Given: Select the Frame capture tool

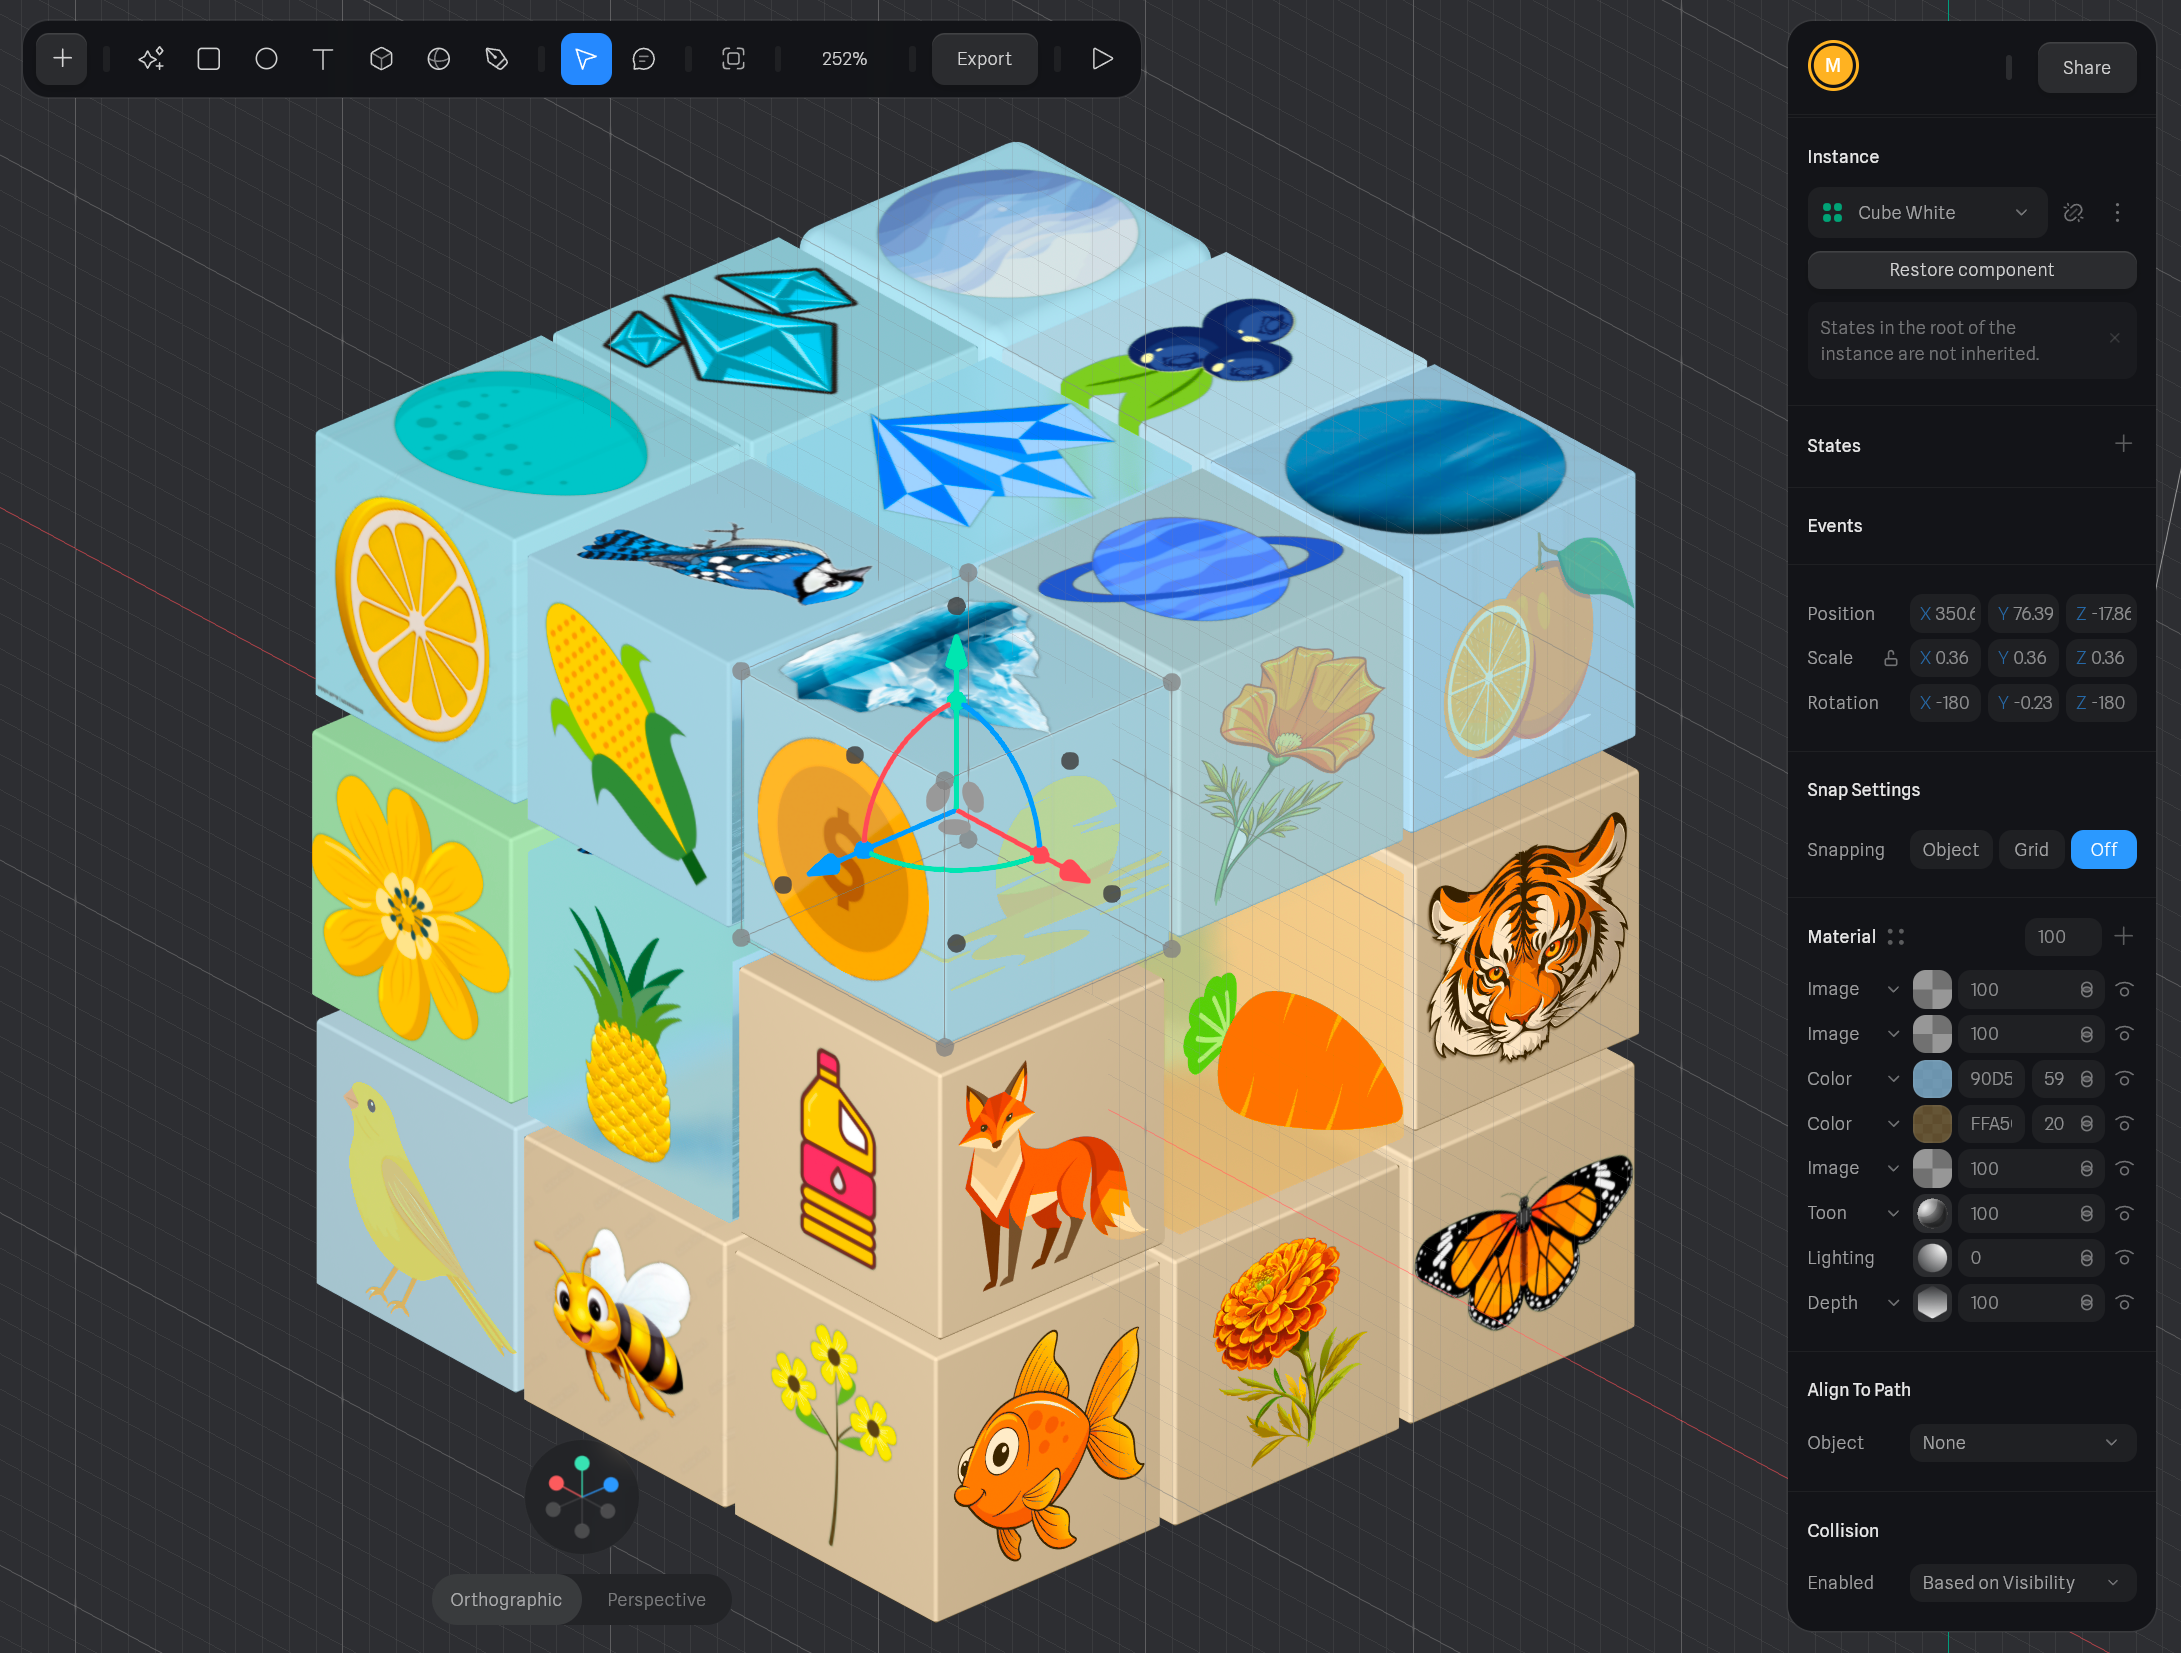Looking at the screenshot, I should click(x=733, y=59).
